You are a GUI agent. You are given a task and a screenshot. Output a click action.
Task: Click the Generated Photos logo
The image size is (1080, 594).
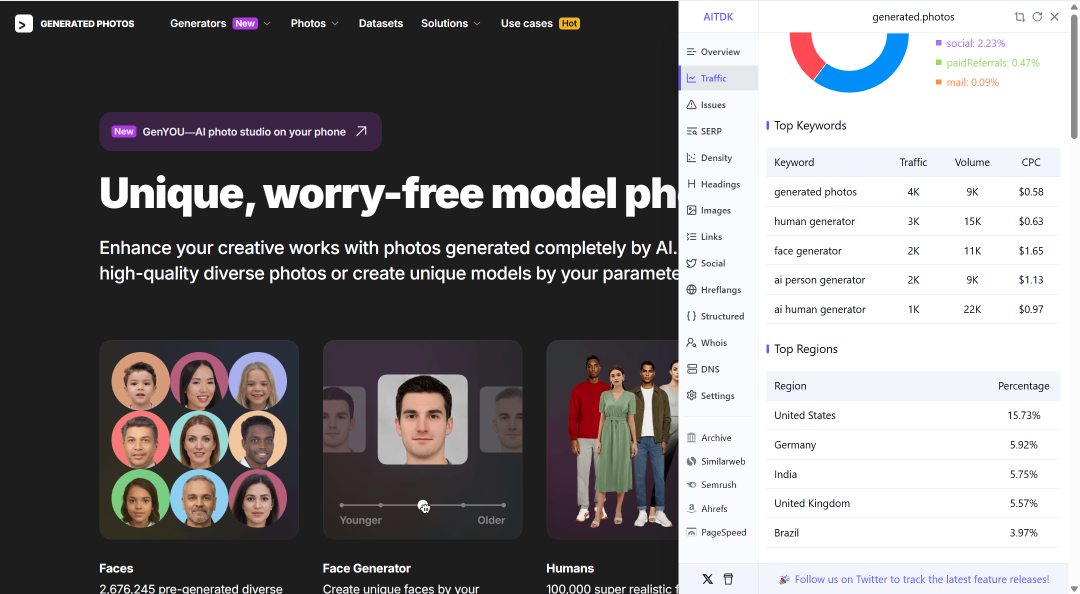pos(74,23)
